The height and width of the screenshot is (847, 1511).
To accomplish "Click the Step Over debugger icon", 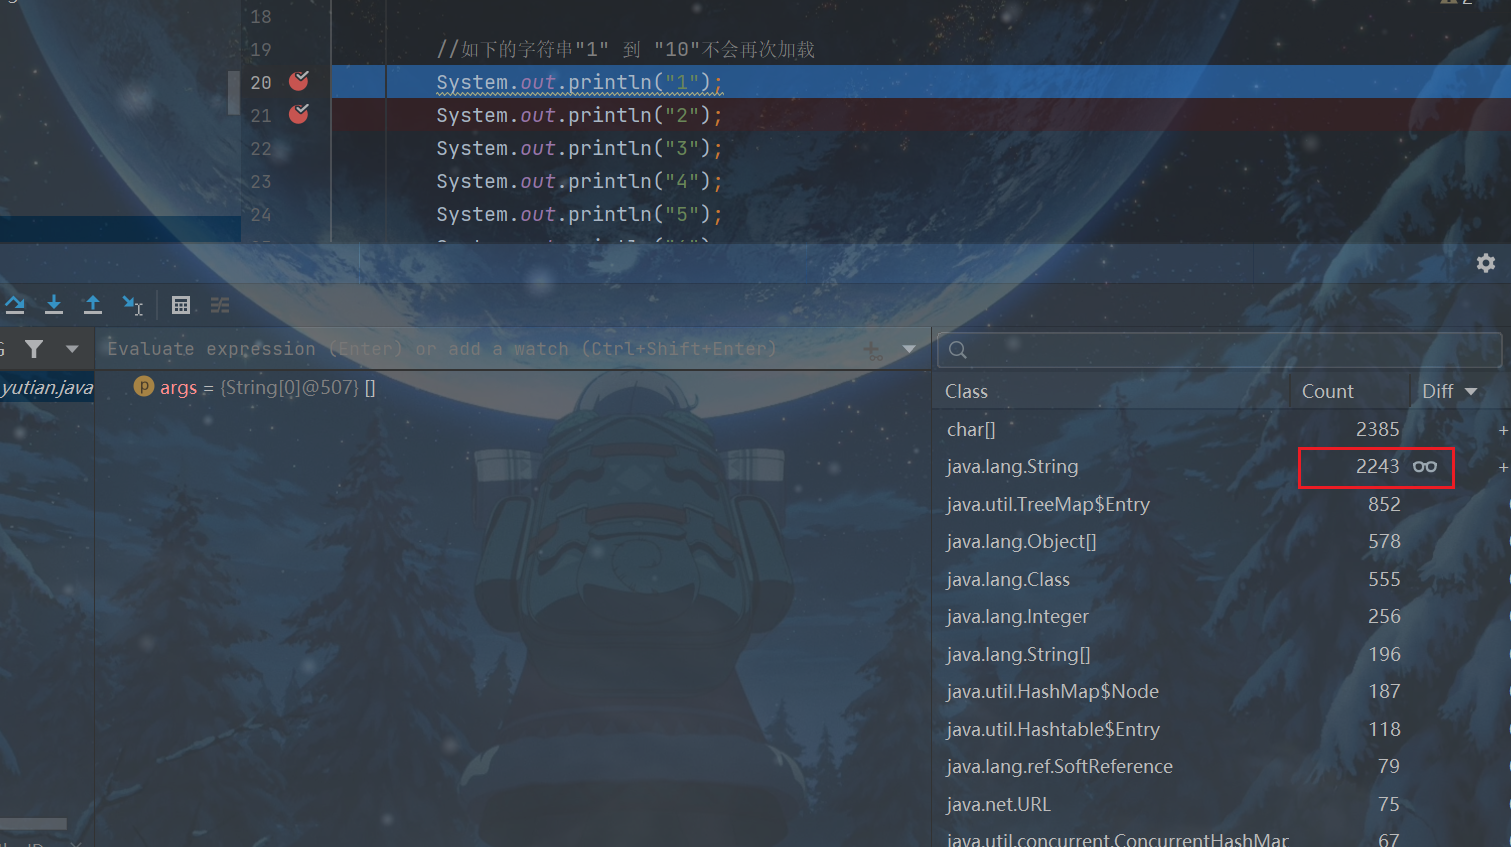I will click(x=15, y=305).
